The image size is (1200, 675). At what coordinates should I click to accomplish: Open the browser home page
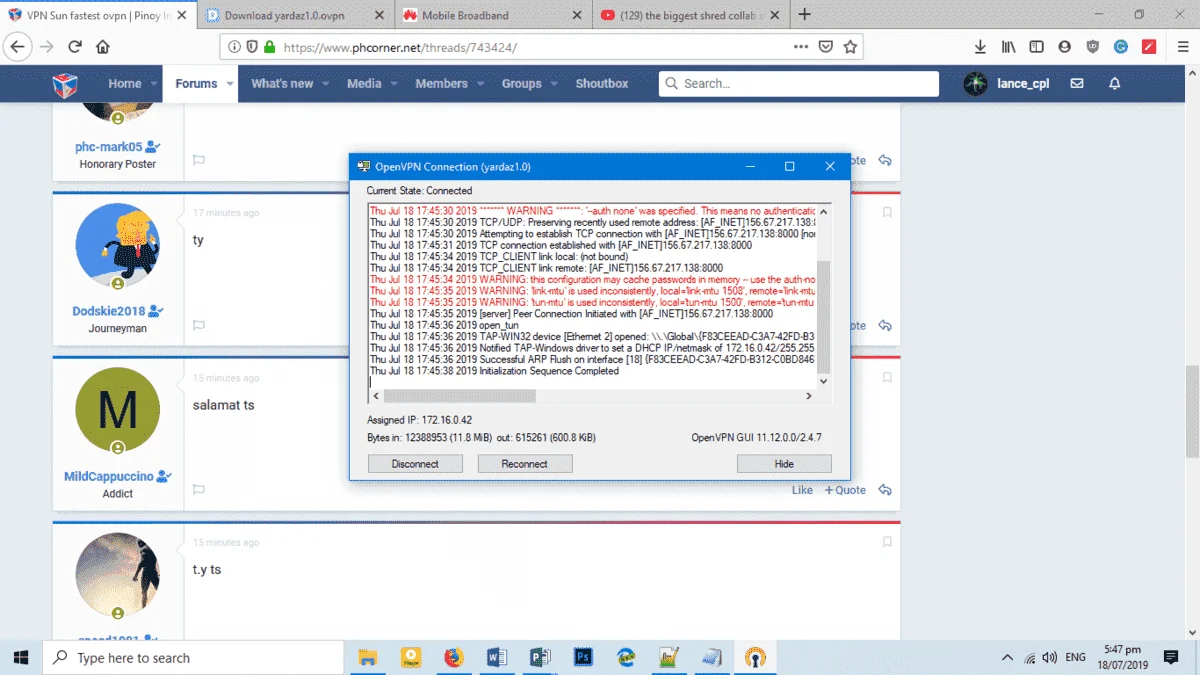[x=103, y=46]
